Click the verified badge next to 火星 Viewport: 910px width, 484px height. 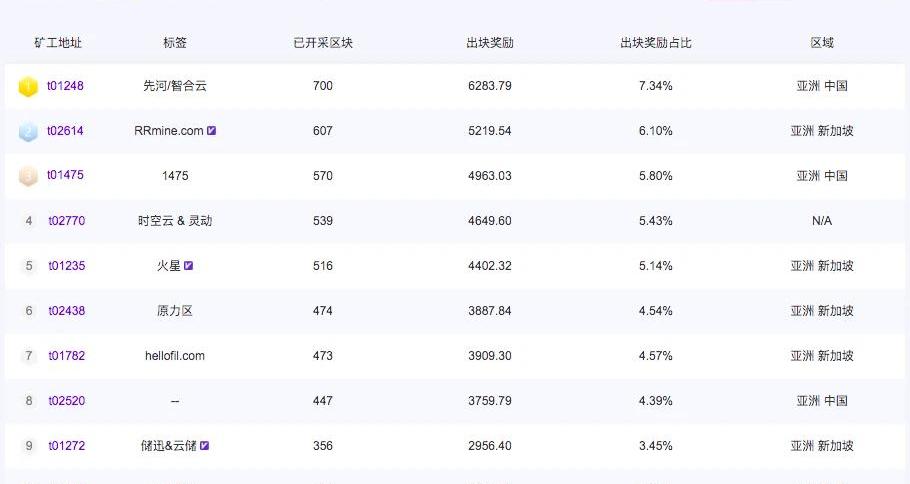click(x=188, y=266)
